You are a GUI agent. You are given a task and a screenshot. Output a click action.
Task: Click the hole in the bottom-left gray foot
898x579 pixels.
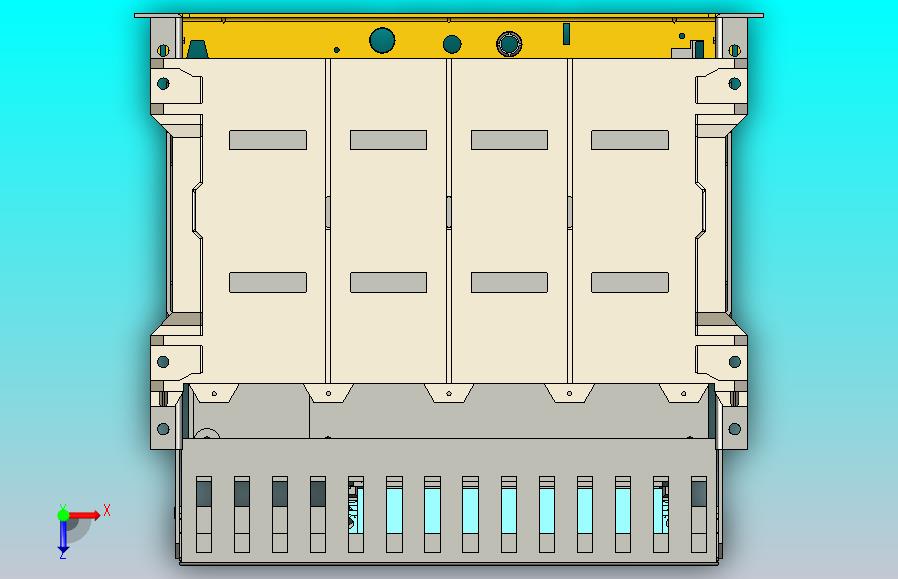click(x=163, y=429)
